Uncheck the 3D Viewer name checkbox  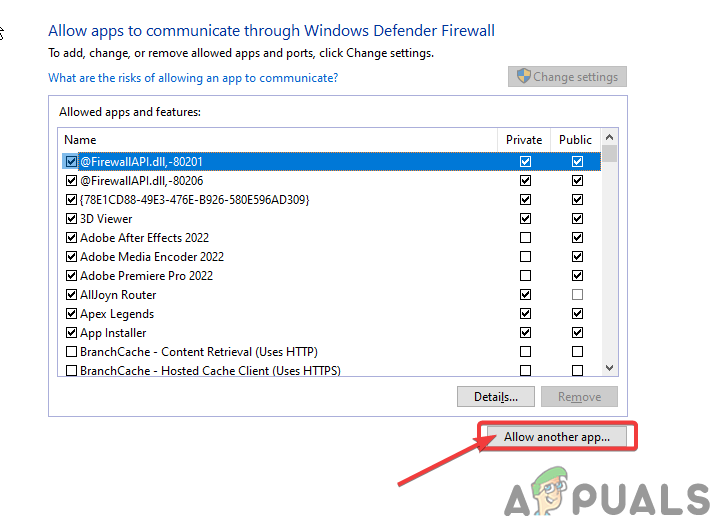pos(71,219)
